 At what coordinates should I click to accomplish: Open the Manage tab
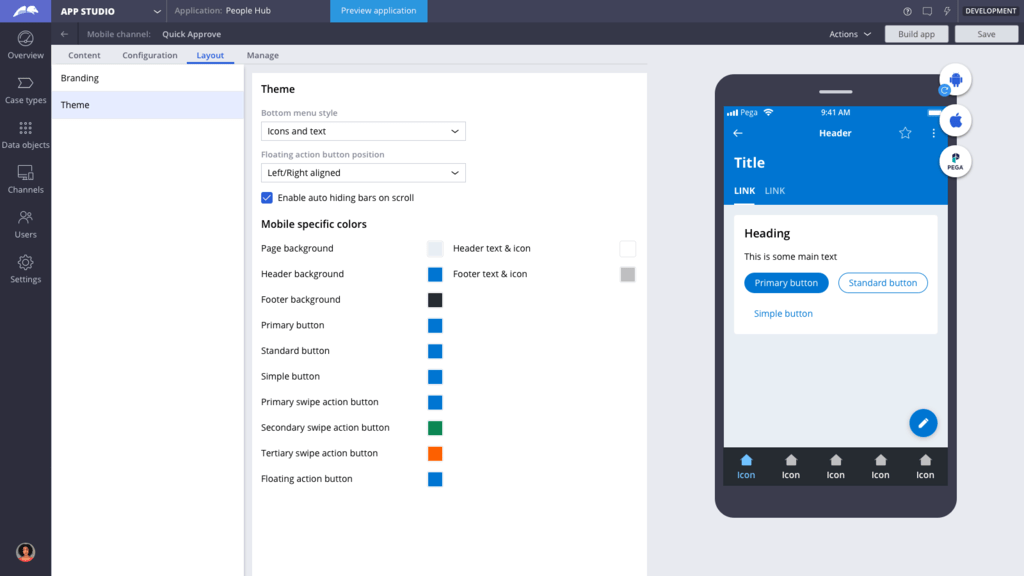[x=262, y=55]
